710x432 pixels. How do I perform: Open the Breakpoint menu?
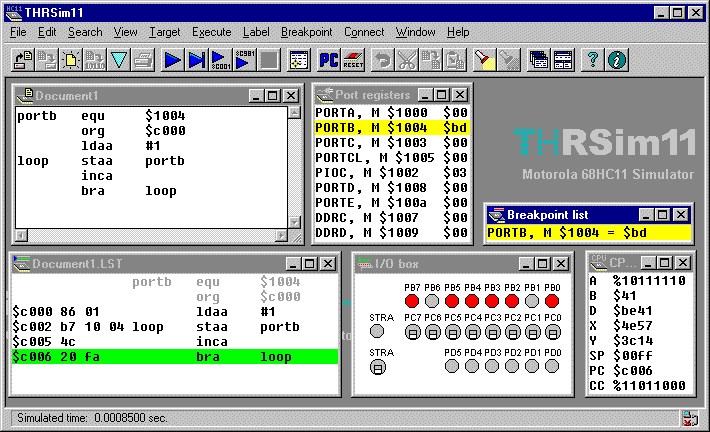point(306,32)
